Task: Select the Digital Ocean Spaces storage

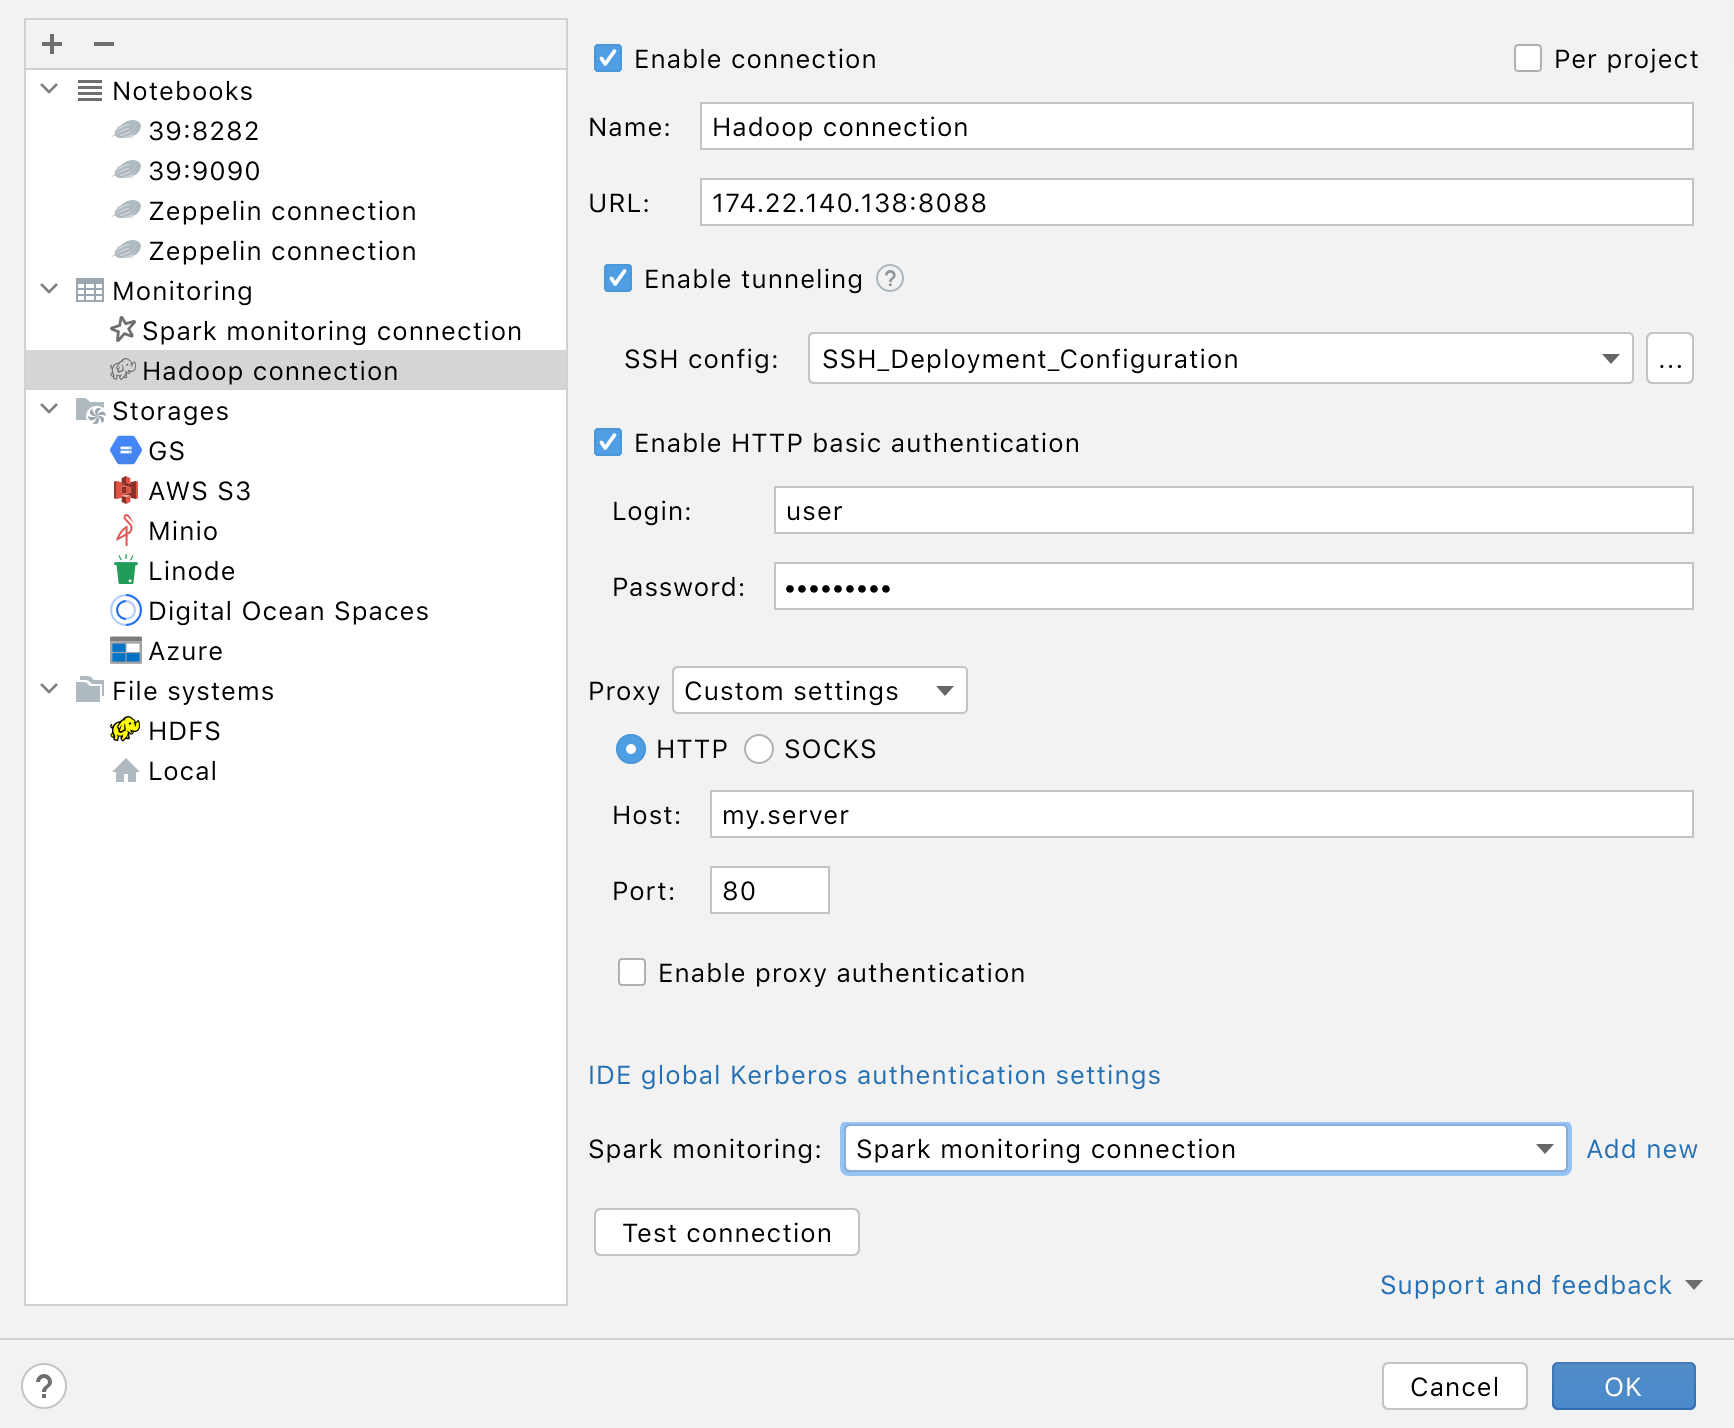Action: pos(288,610)
